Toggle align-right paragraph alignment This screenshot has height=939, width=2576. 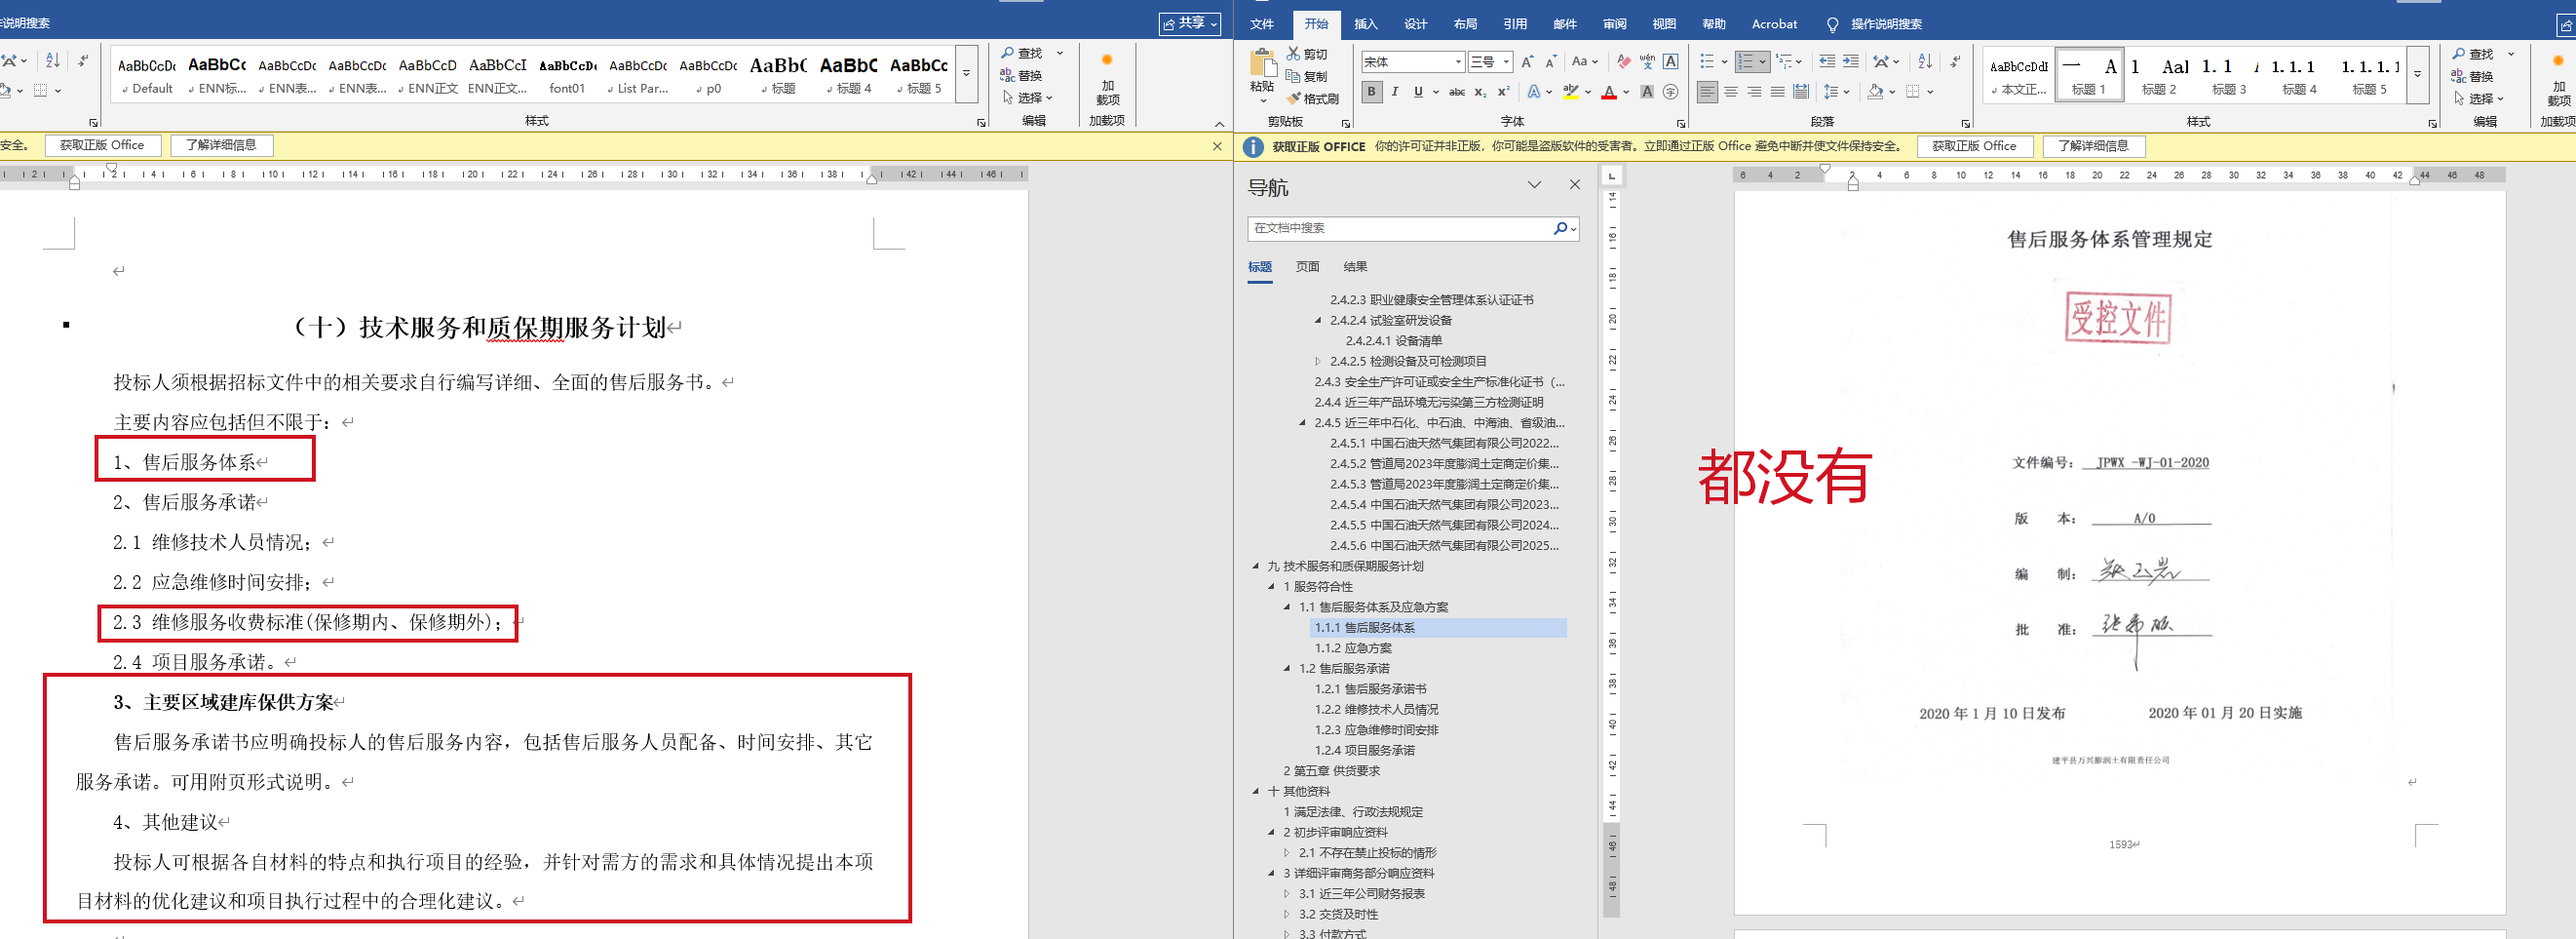pyautogui.click(x=1754, y=92)
